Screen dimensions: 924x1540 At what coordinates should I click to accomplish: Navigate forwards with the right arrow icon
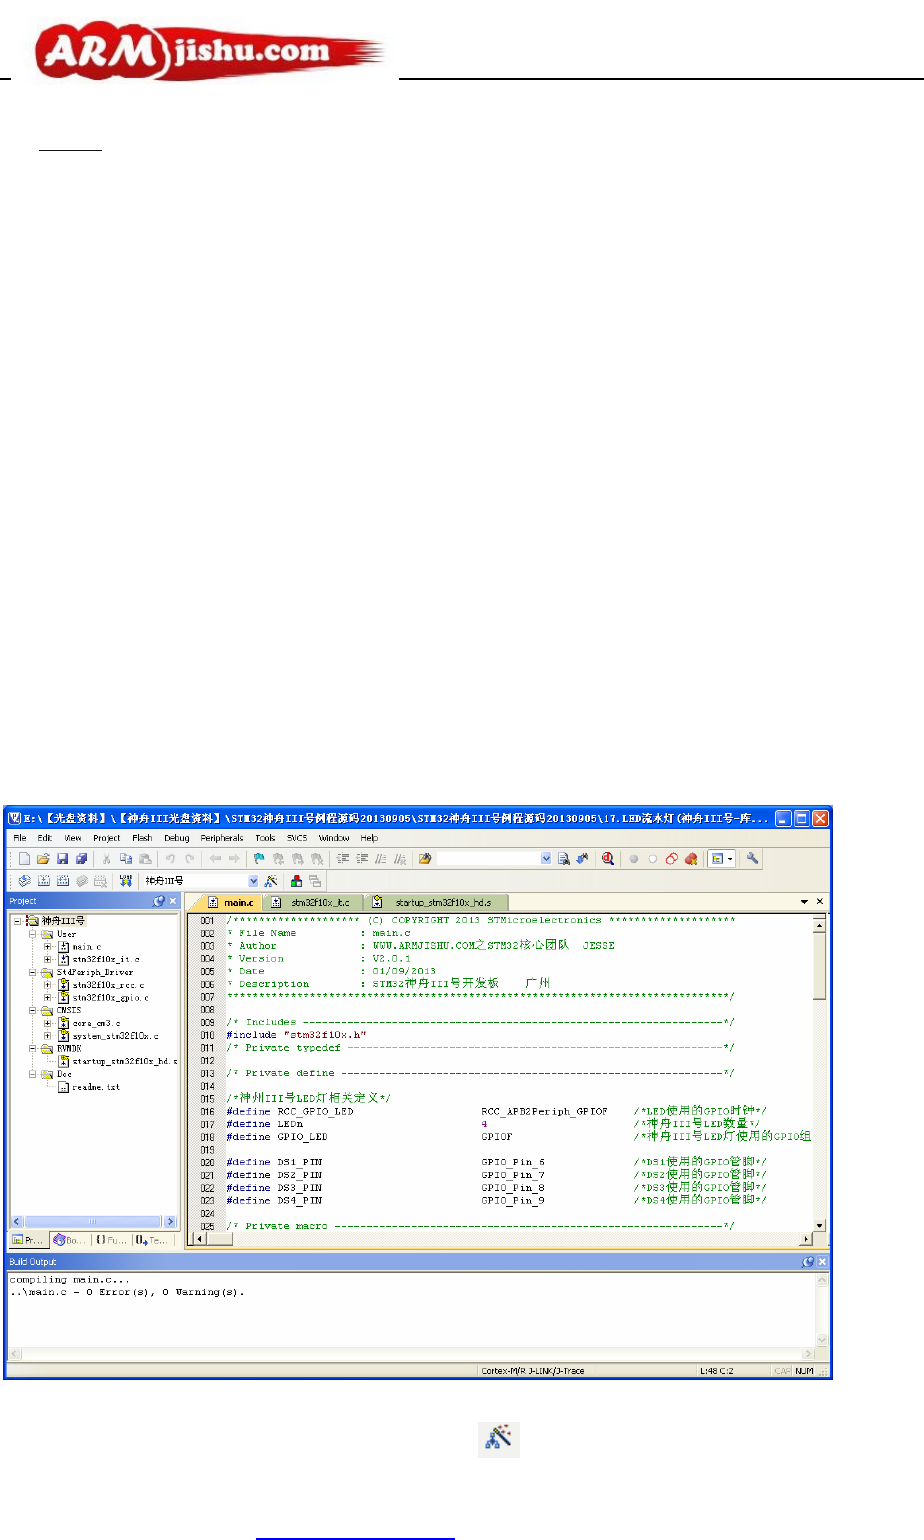click(x=234, y=858)
